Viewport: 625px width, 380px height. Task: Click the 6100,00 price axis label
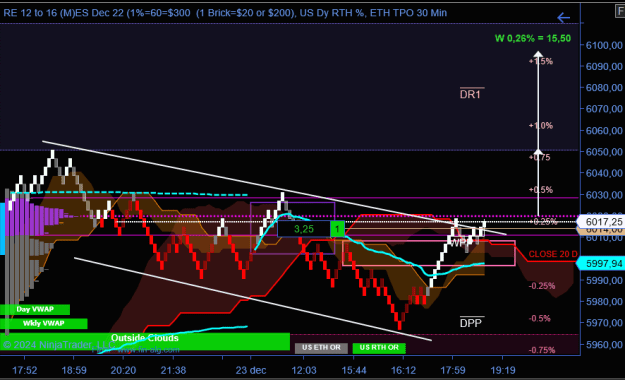(604, 45)
